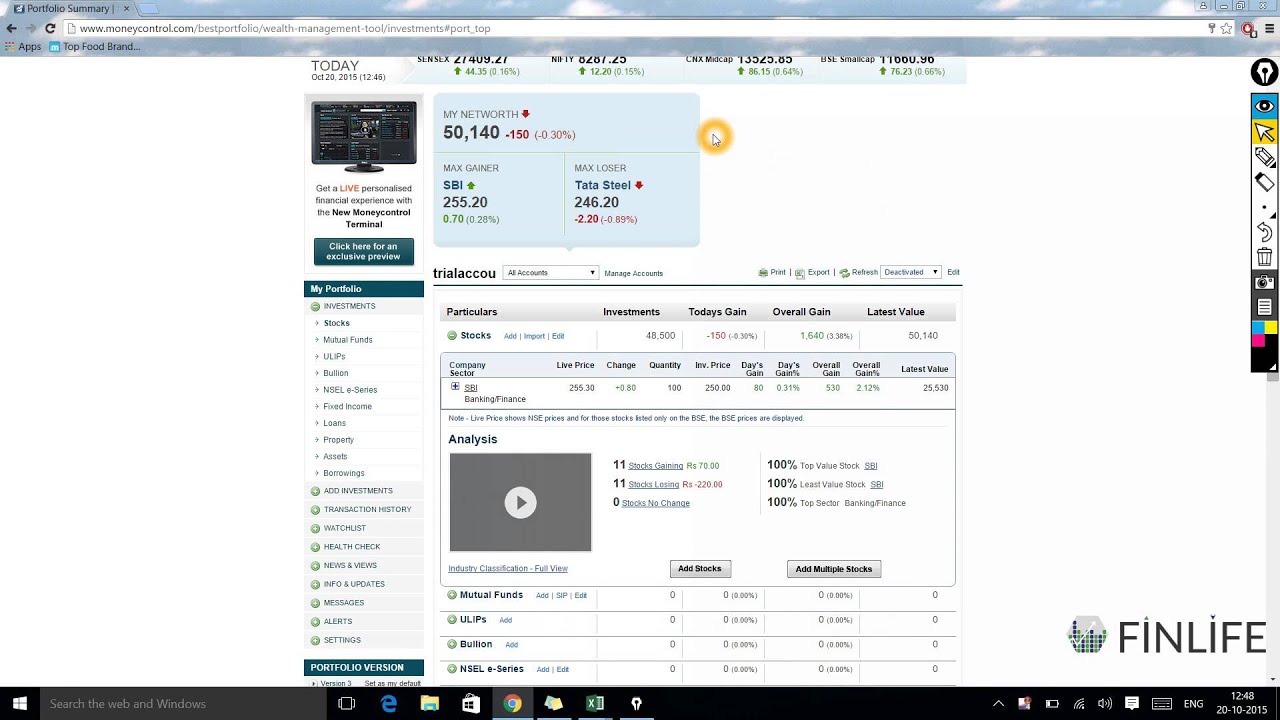This screenshot has height=720, width=1280.
Task: Open File Explorer from taskbar
Action: [x=430, y=704]
